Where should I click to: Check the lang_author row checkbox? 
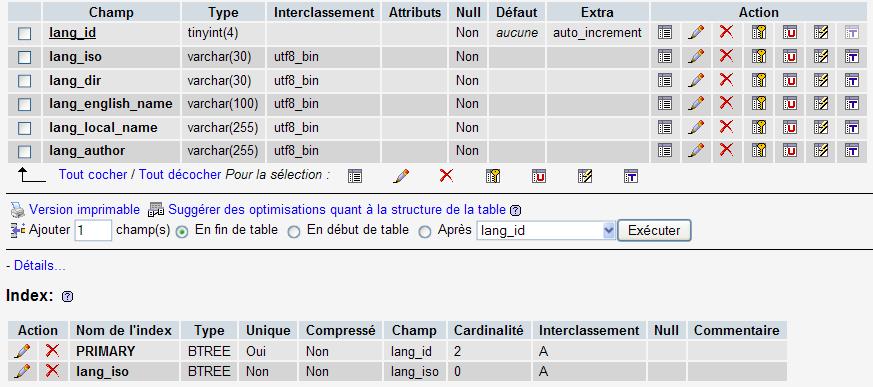(24, 151)
